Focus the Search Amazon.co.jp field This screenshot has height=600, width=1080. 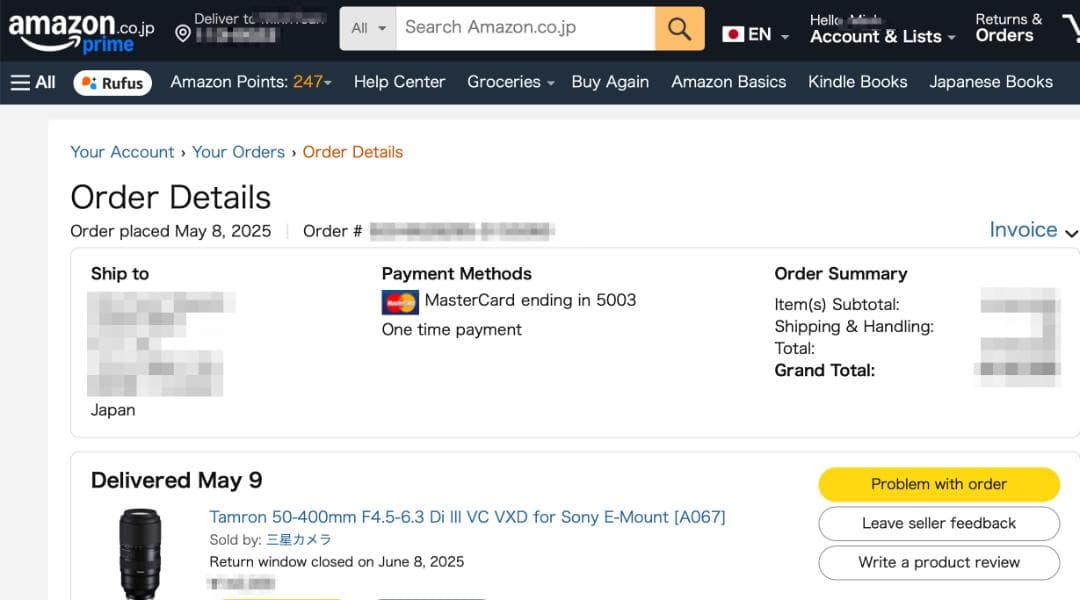[x=525, y=28]
